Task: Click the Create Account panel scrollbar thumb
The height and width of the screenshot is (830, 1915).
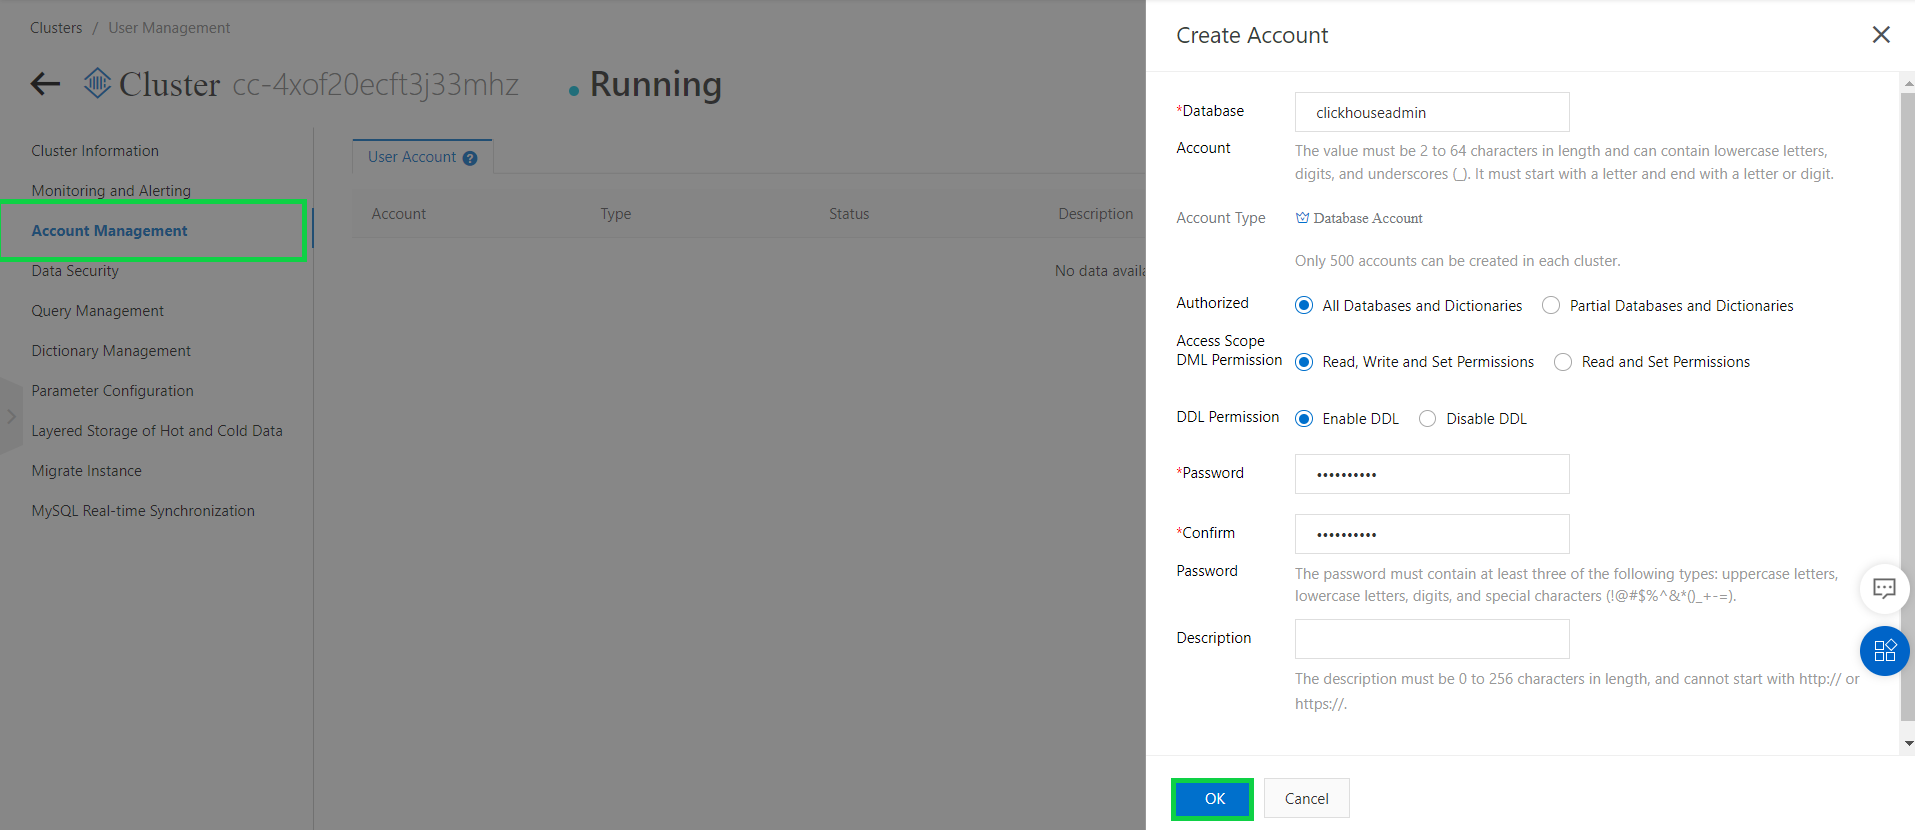Action: click(x=1908, y=407)
